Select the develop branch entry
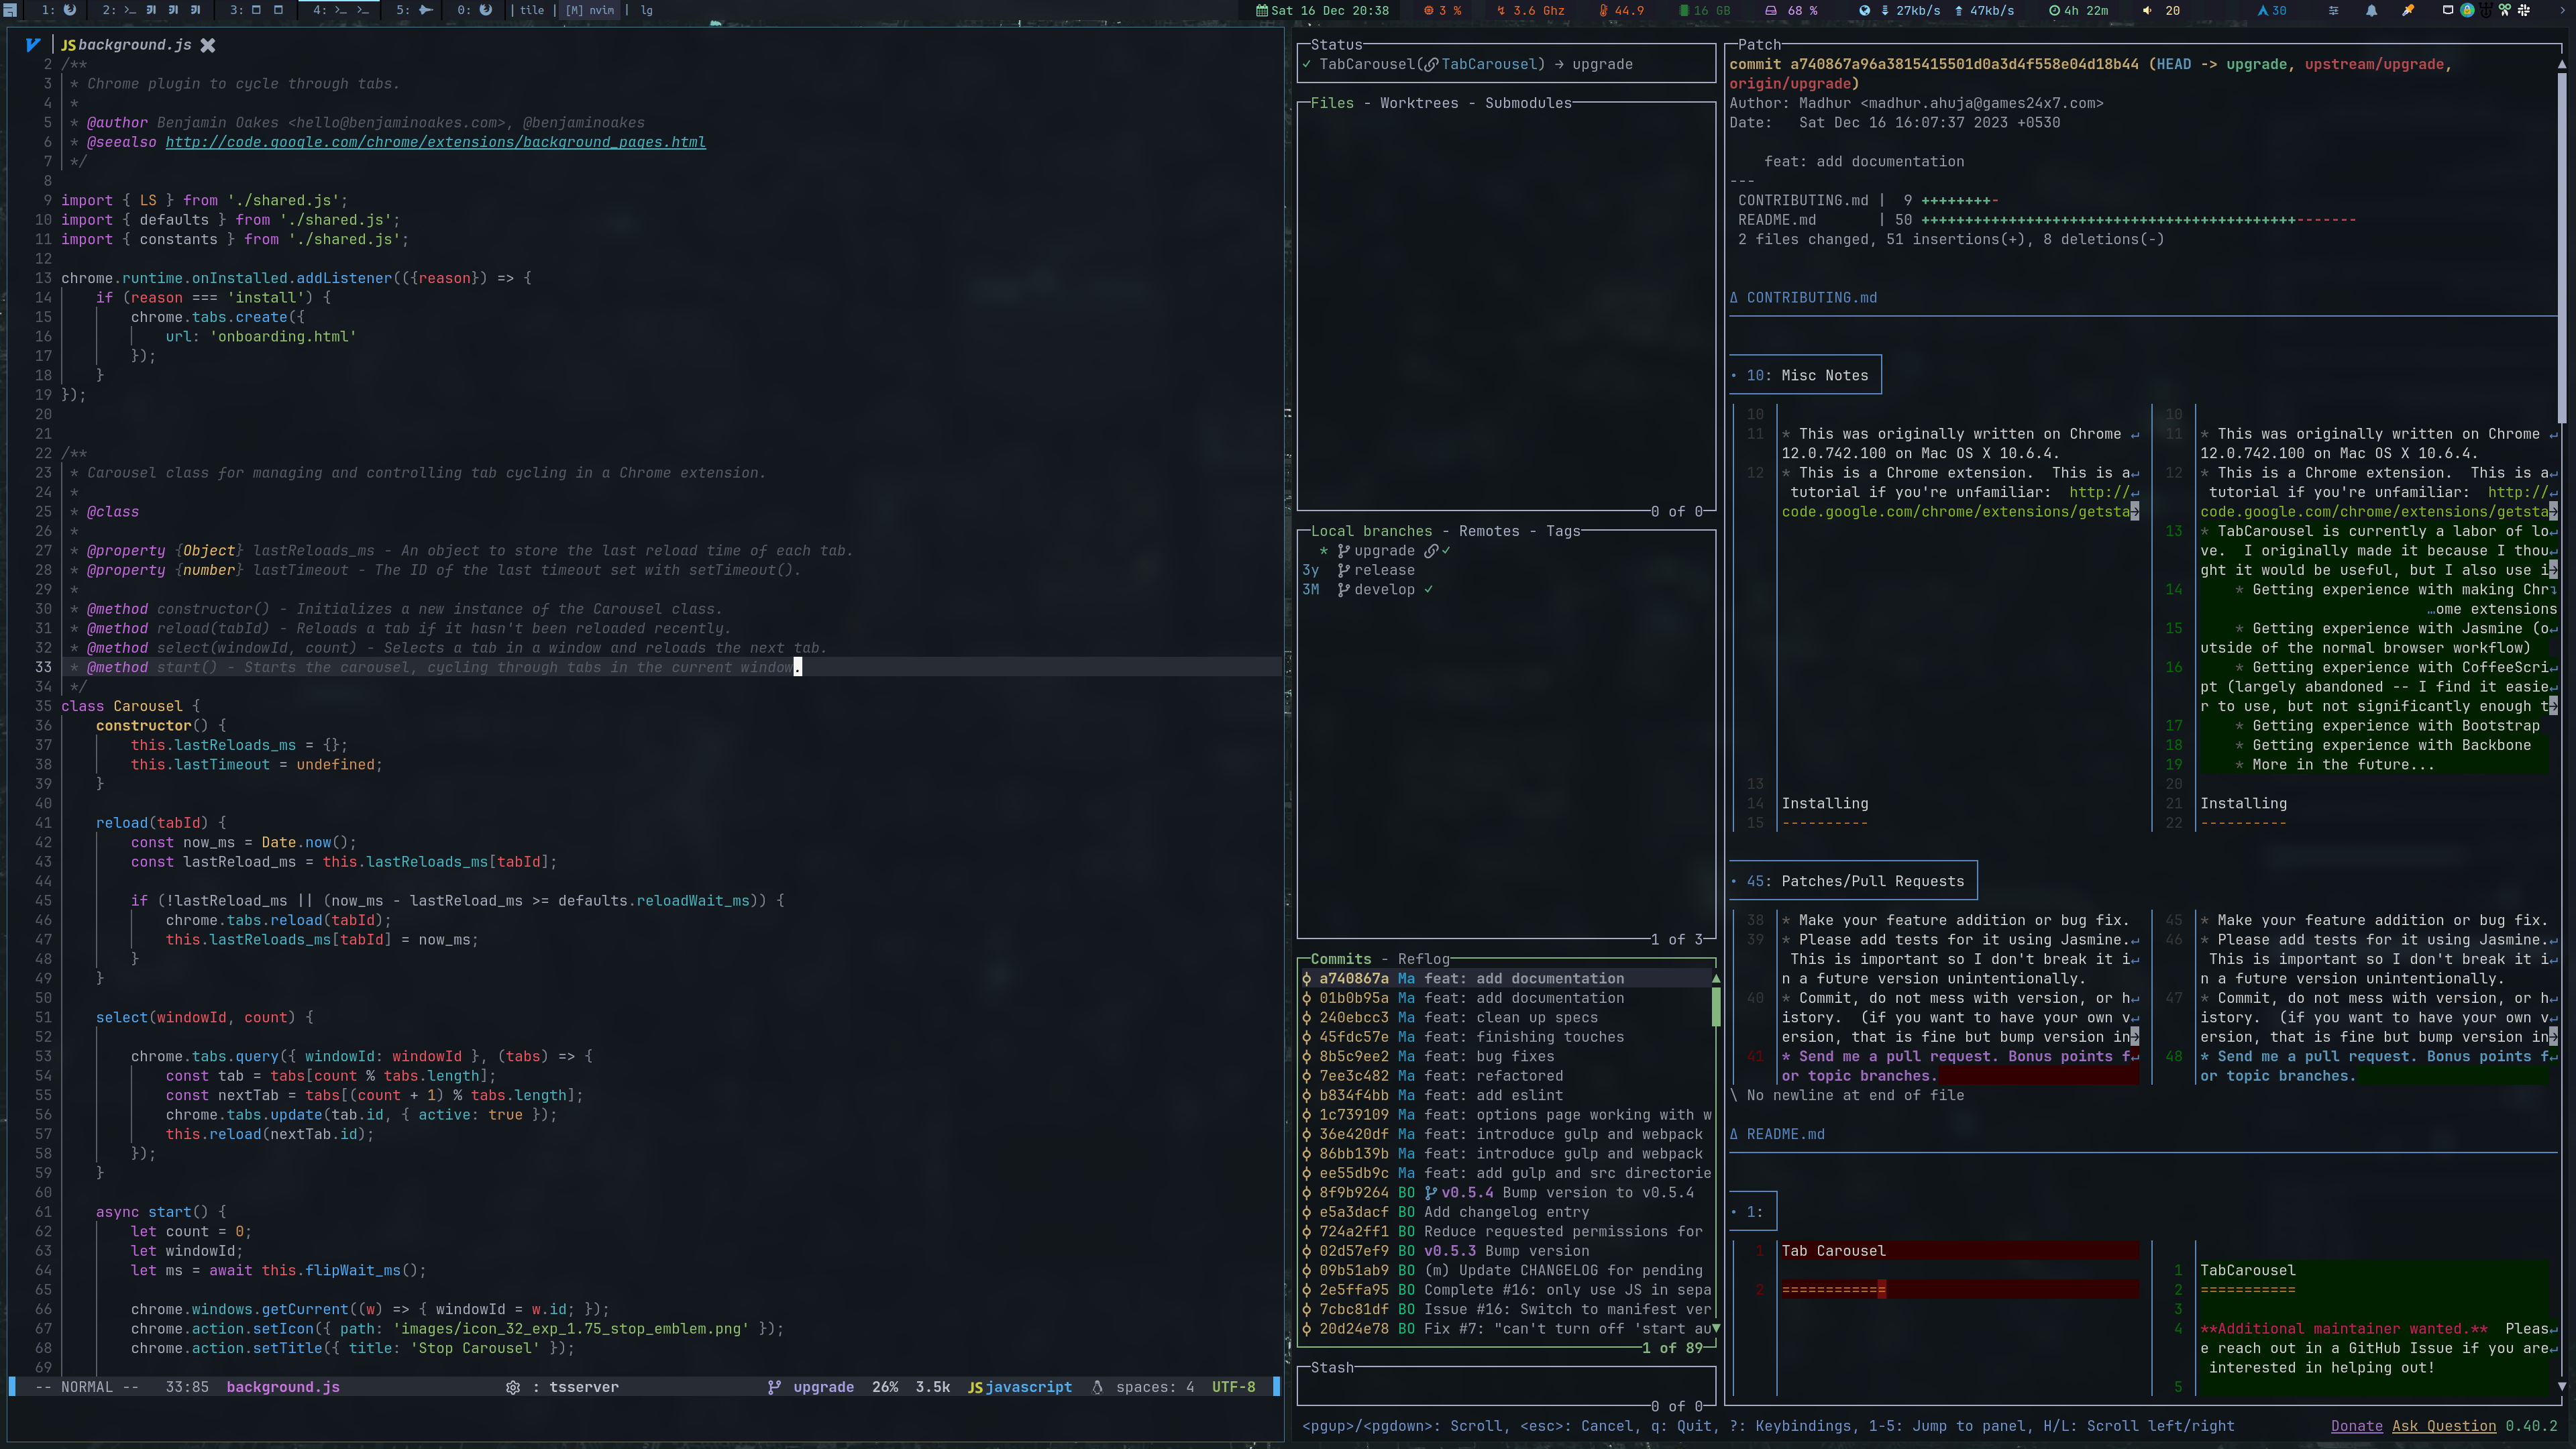 pyautogui.click(x=1383, y=590)
